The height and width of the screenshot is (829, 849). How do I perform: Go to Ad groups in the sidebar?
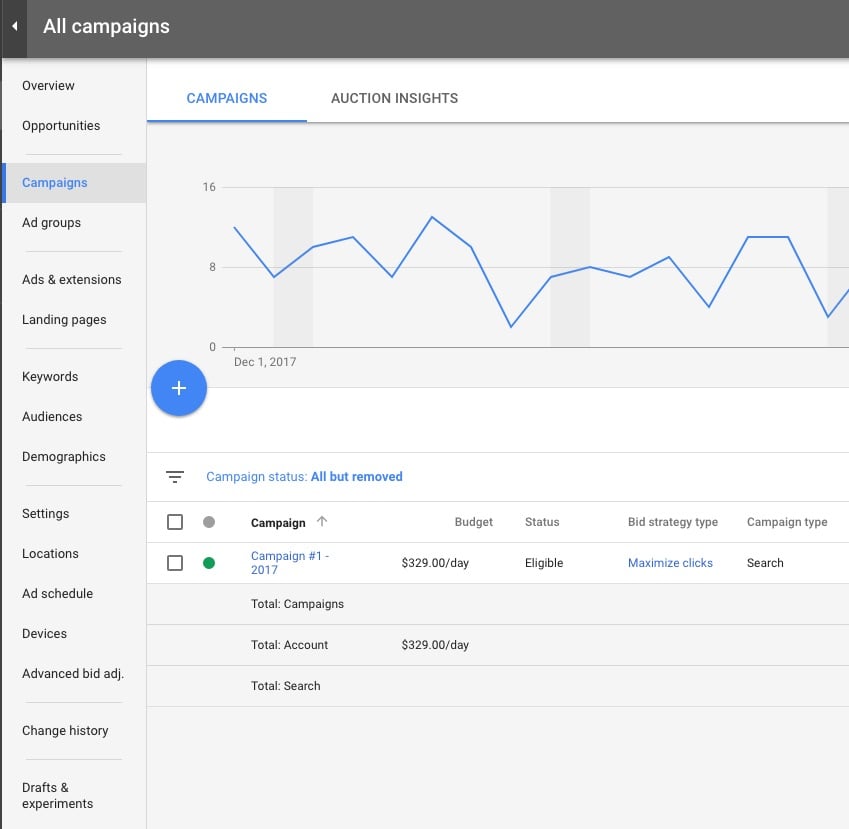pyautogui.click(x=51, y=223)
